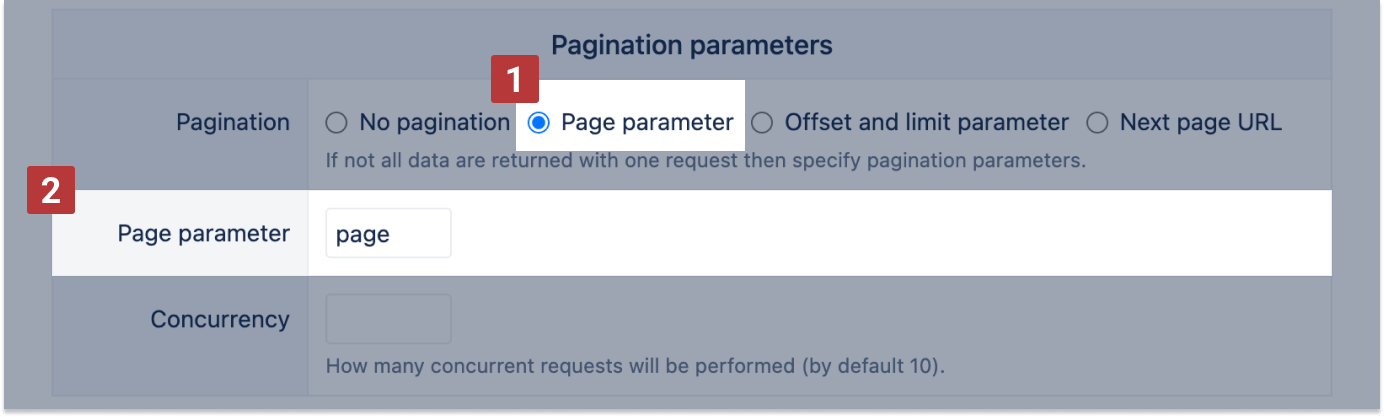
Task: Click the Pagination row label
Action: 233,123
